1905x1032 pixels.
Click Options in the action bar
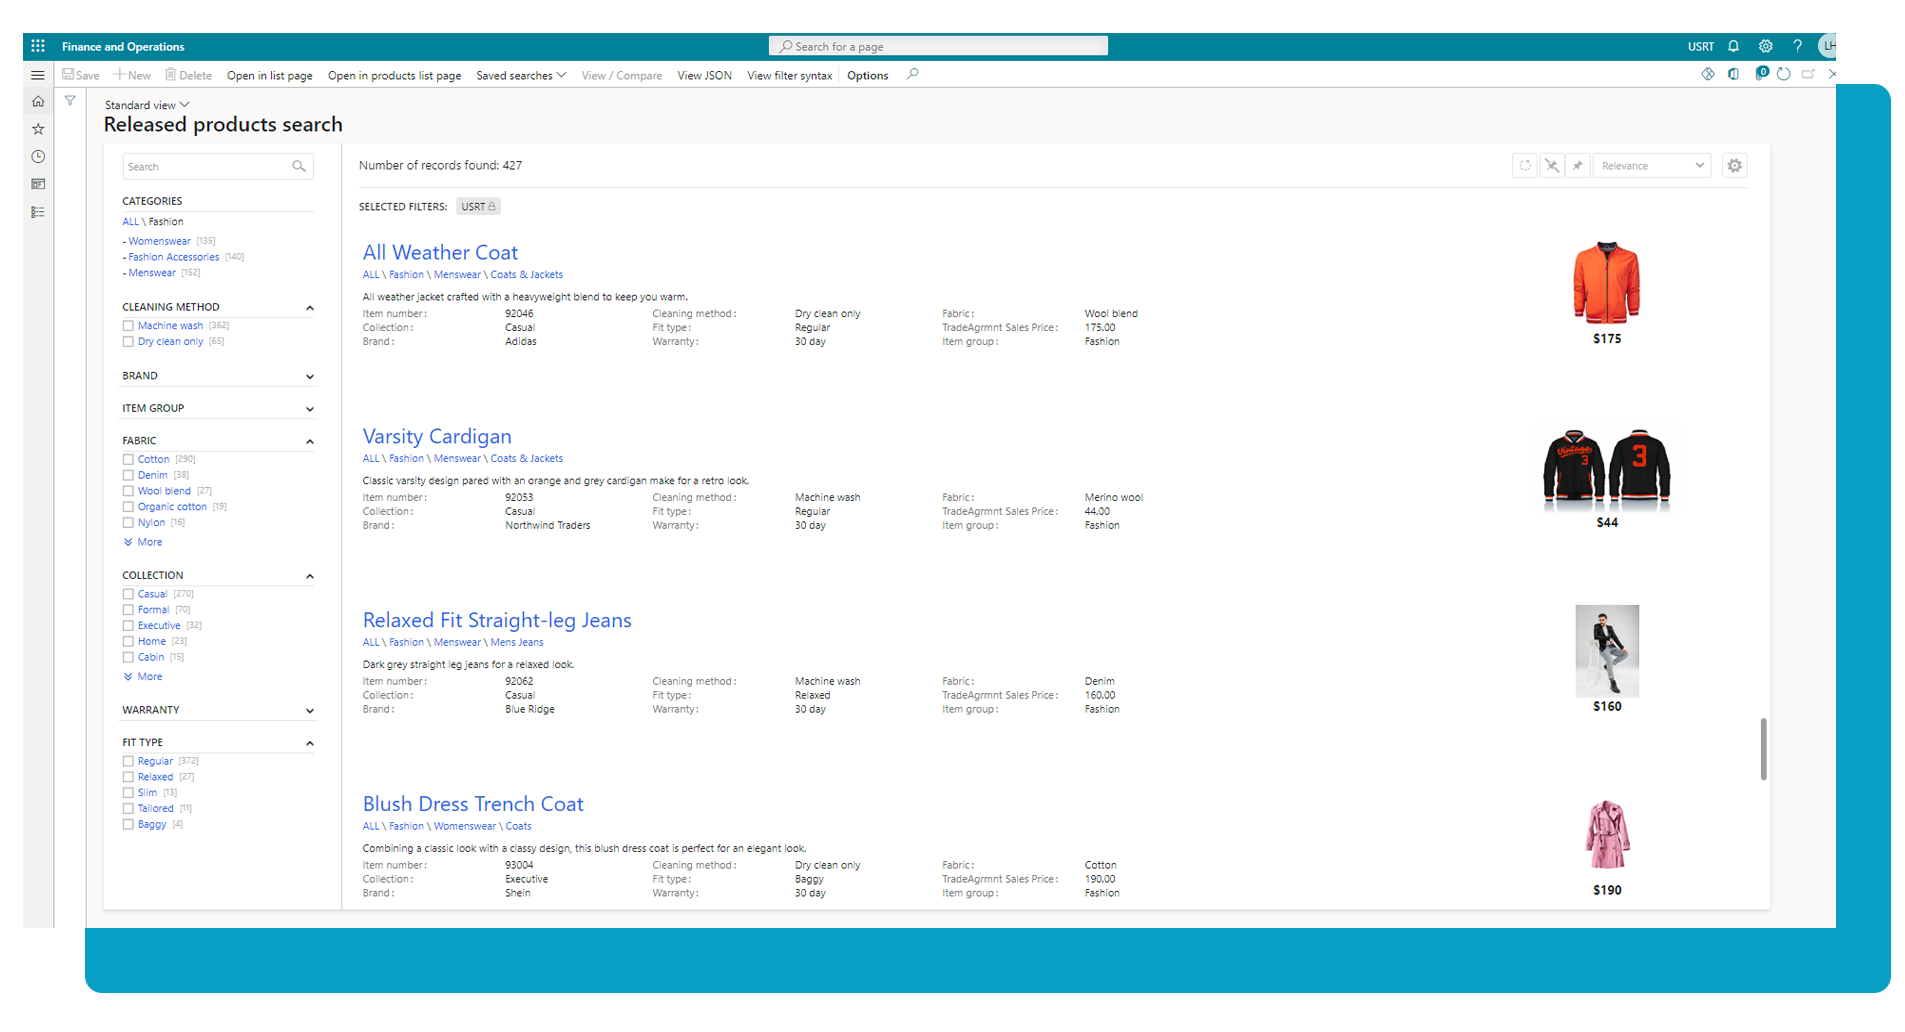tap(866, 75)
